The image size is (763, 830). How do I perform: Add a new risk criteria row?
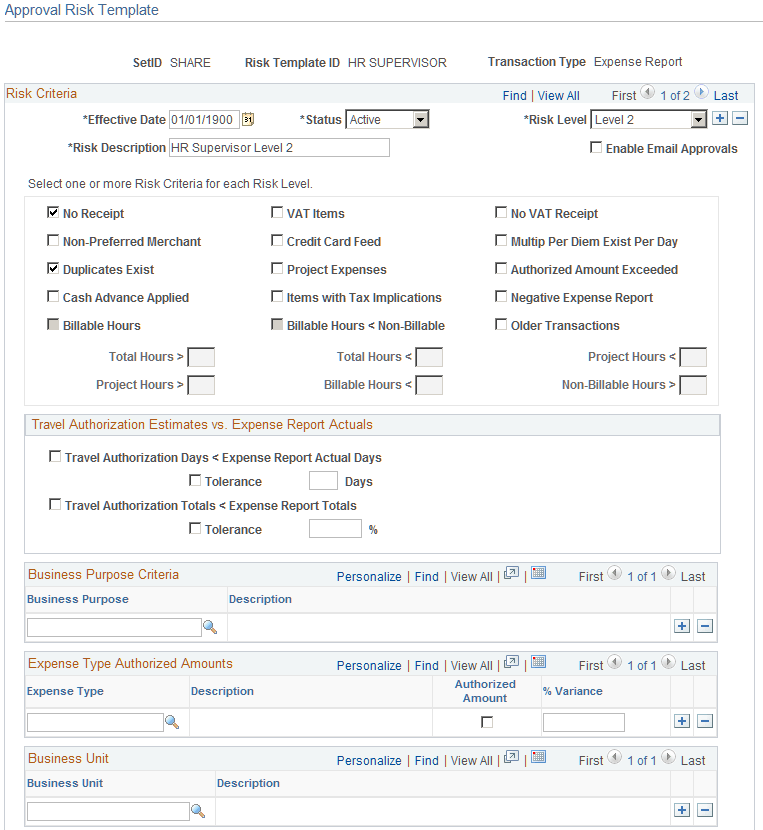[722, 118]
